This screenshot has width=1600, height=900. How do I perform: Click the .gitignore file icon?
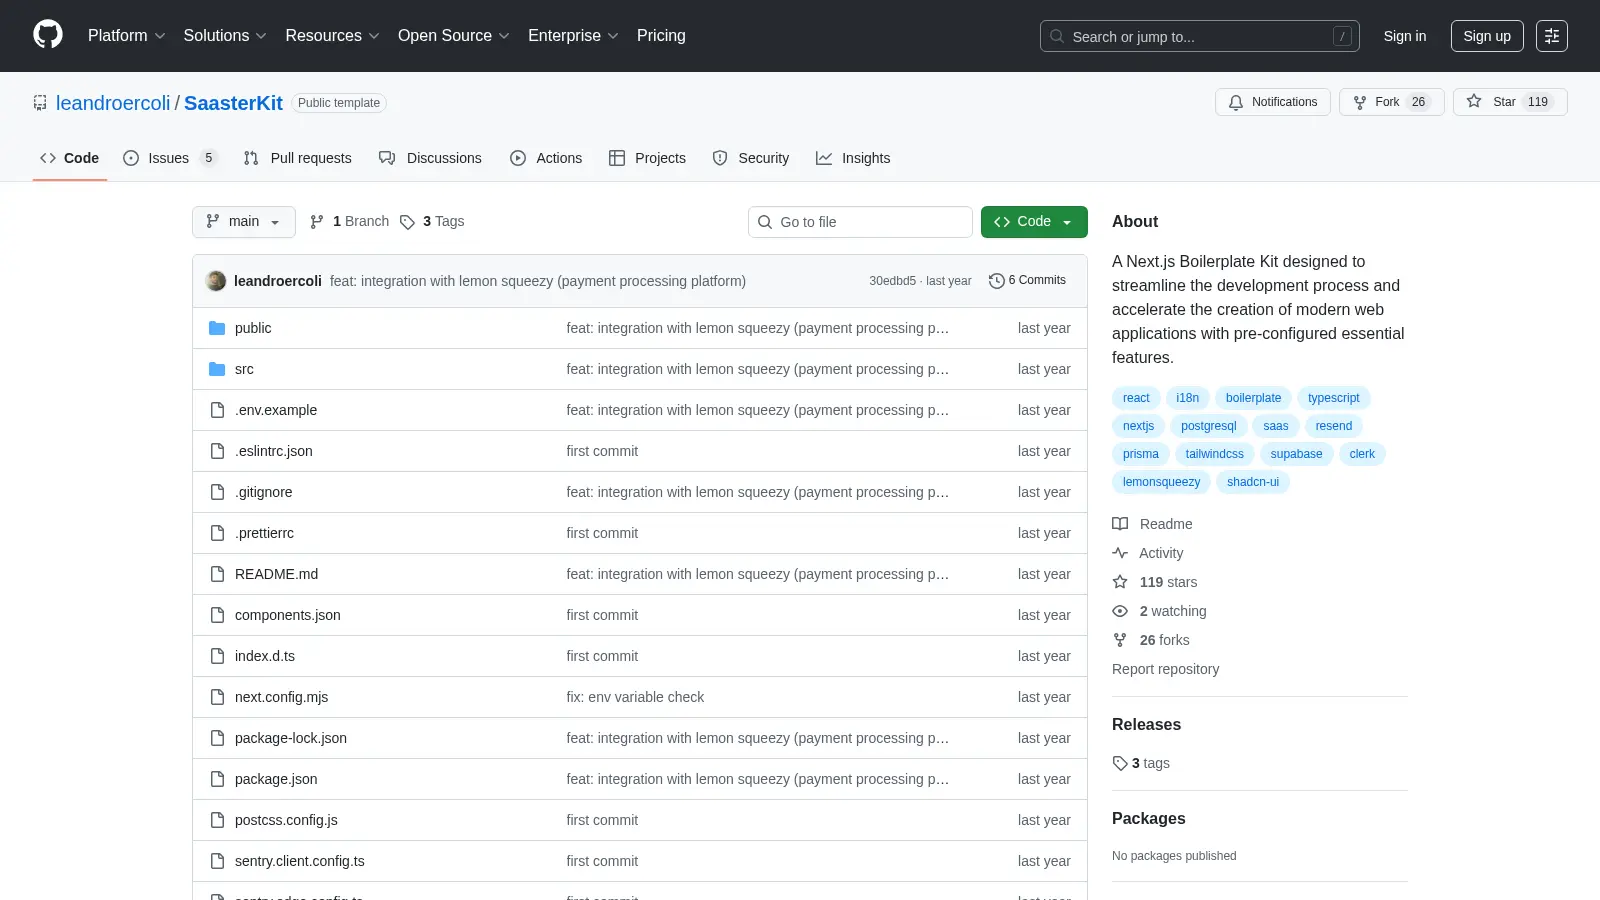click(217, 492)
